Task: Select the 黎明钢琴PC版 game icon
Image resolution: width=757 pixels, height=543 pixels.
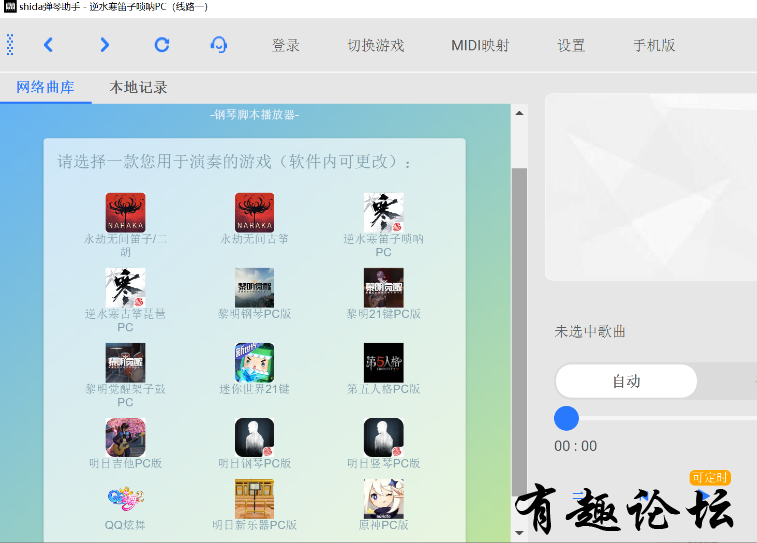Action: [254, 288]
